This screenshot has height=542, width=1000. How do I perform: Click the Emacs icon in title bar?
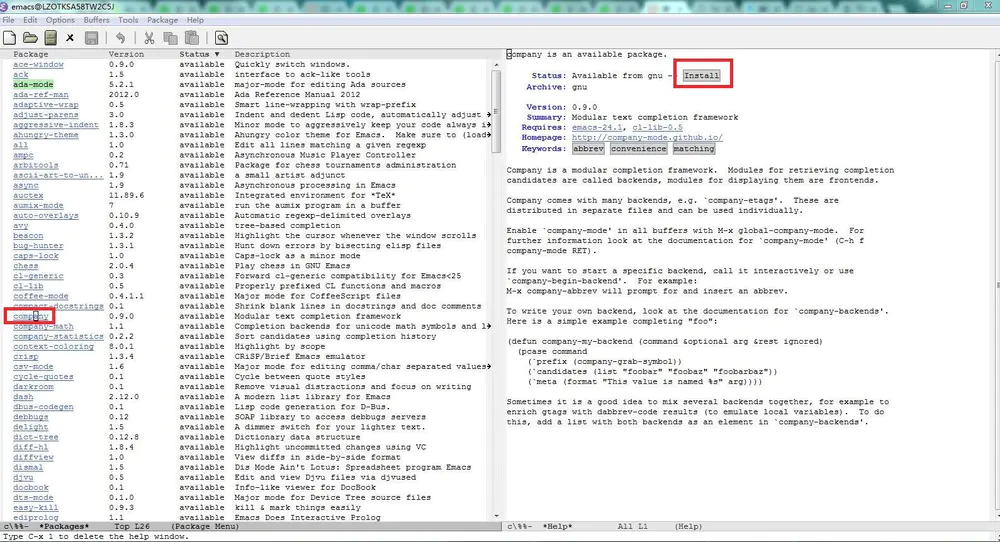pos(4,6)
